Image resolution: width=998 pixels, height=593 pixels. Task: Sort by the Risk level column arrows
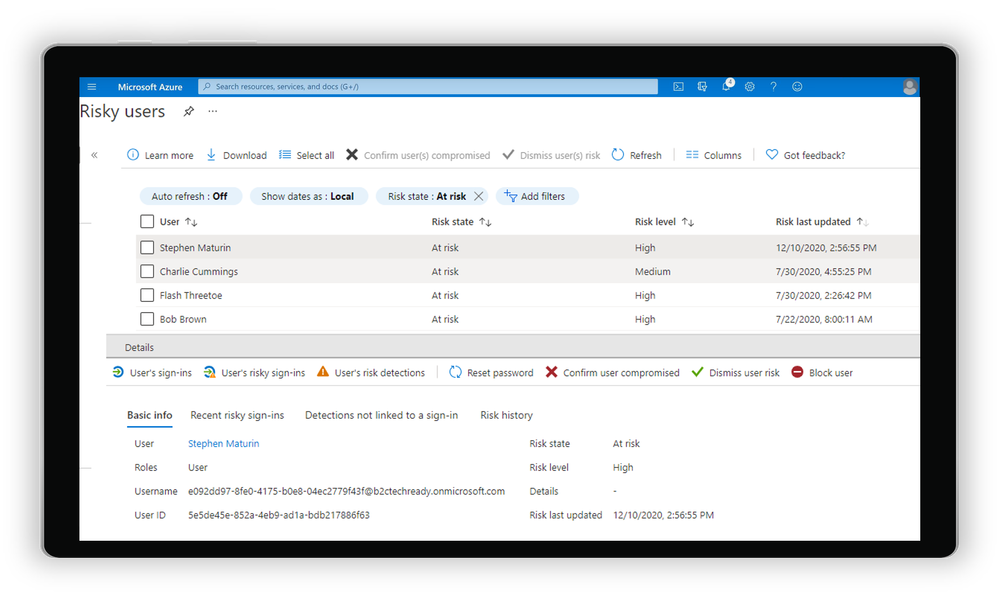pyautogui.click(x=687, y=222)
